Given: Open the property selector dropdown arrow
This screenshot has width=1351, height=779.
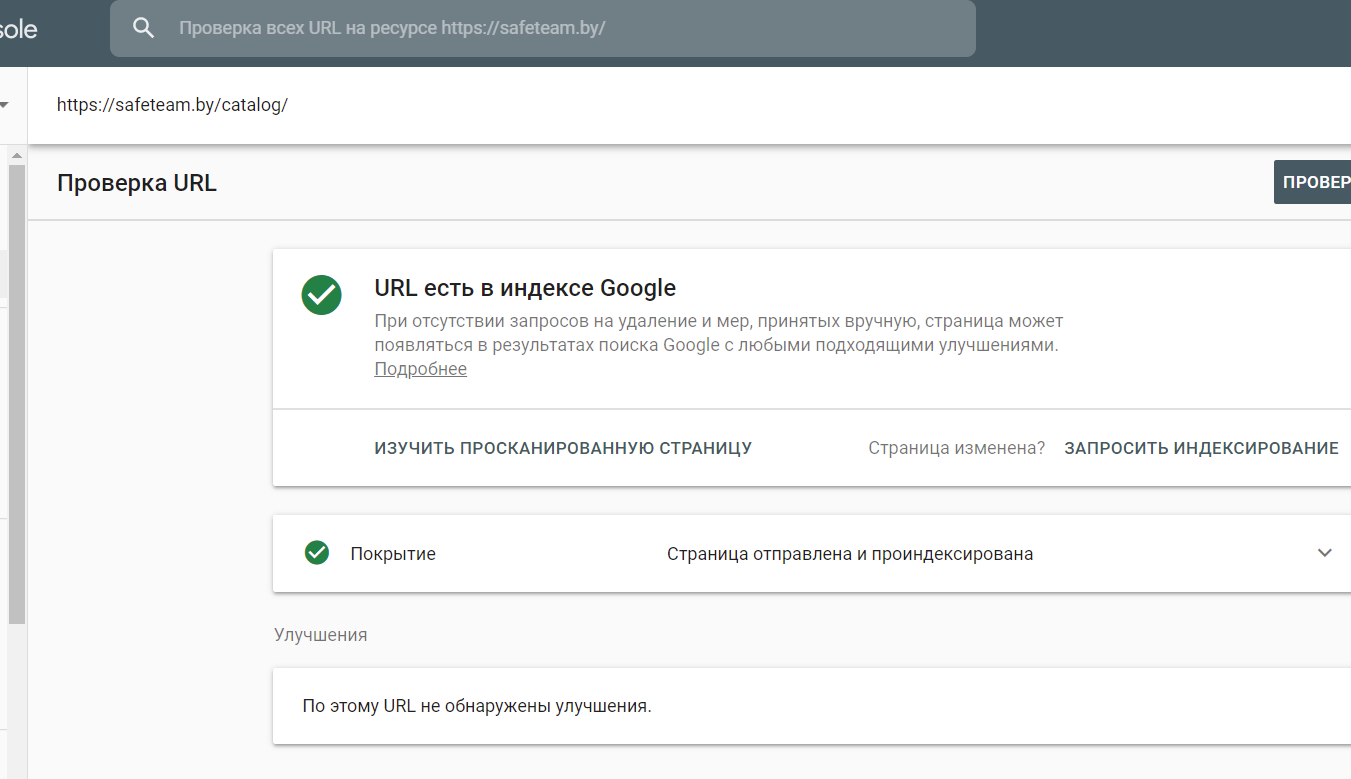Looking at the screenshot, I should [4, 105].
